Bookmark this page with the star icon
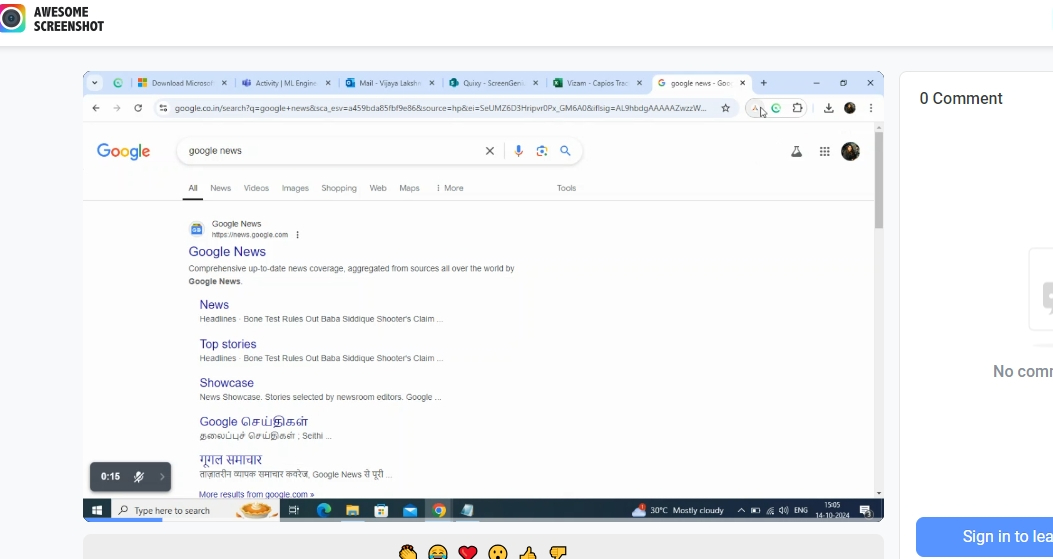Screen dimensions: 1053x559 (725, 108)
